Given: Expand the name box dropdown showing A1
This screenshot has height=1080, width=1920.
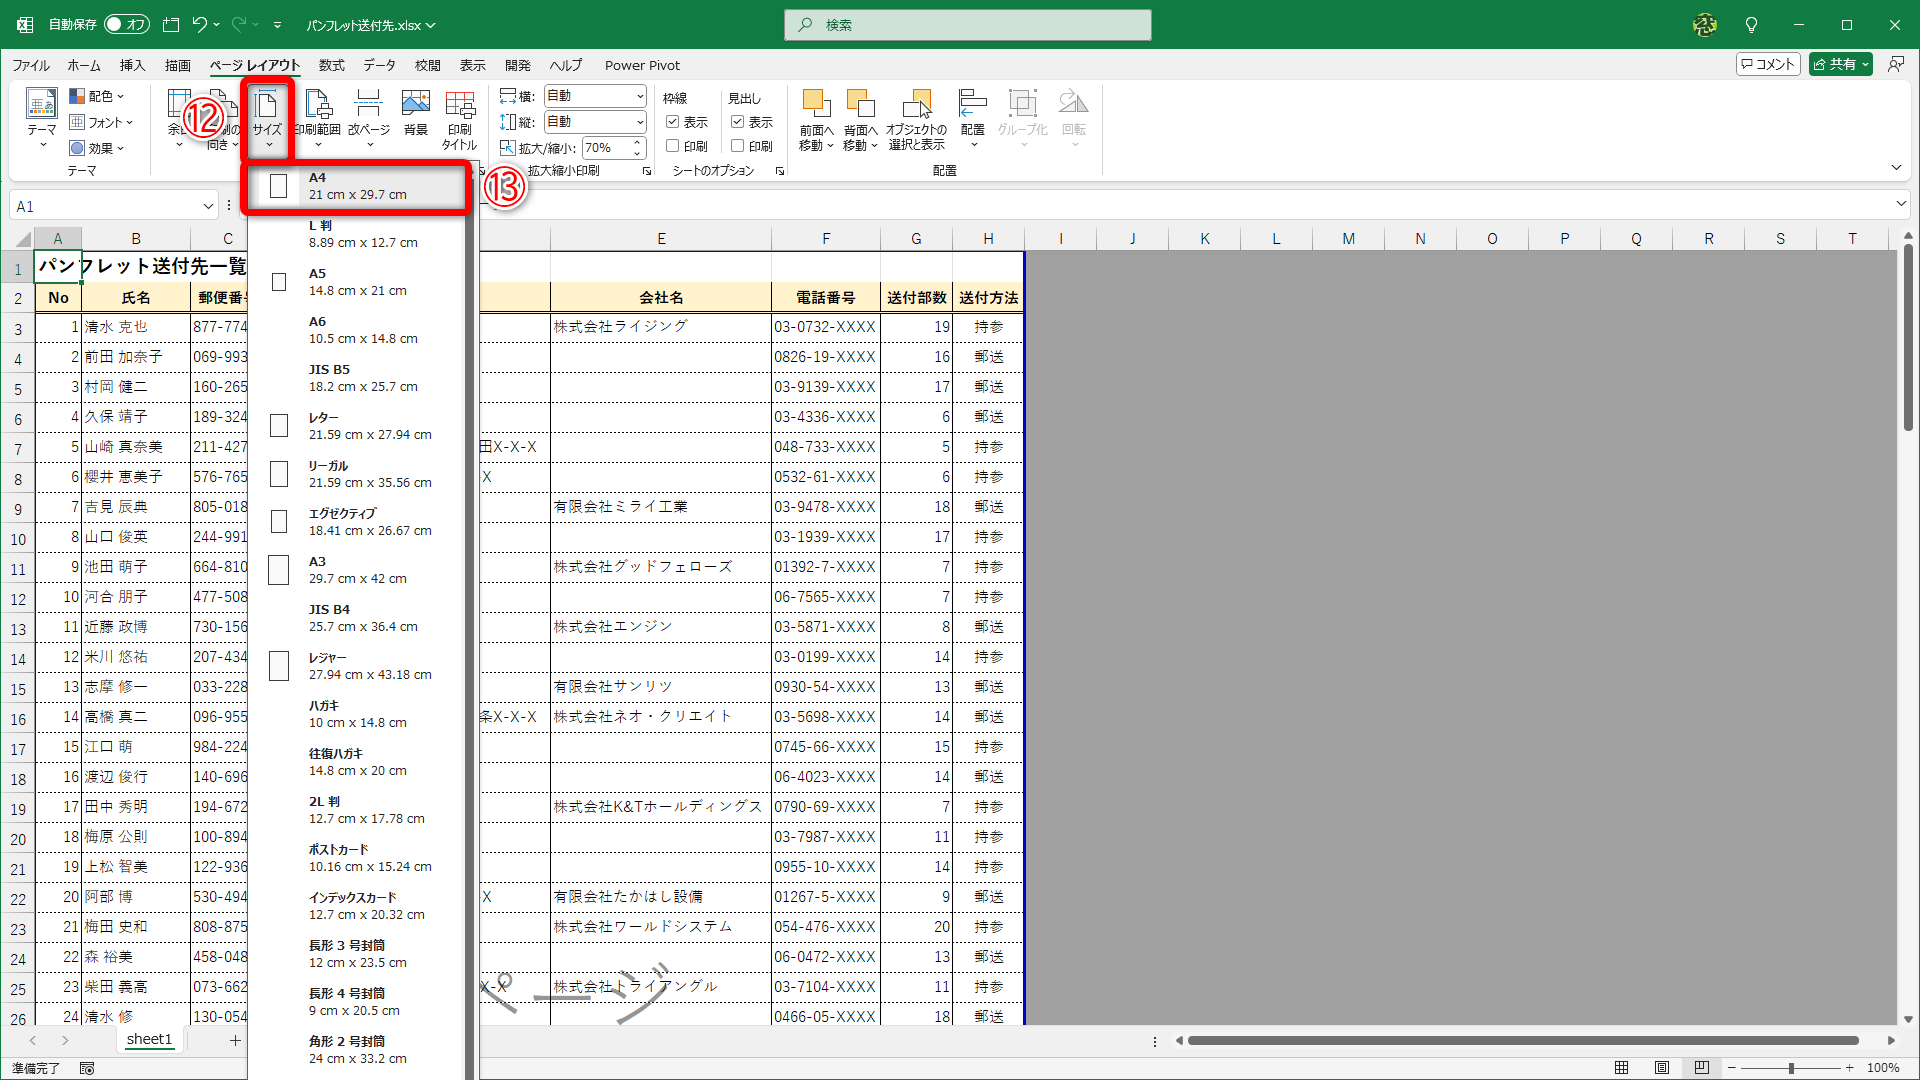Looking at the screenshot, I should [206, 205].
